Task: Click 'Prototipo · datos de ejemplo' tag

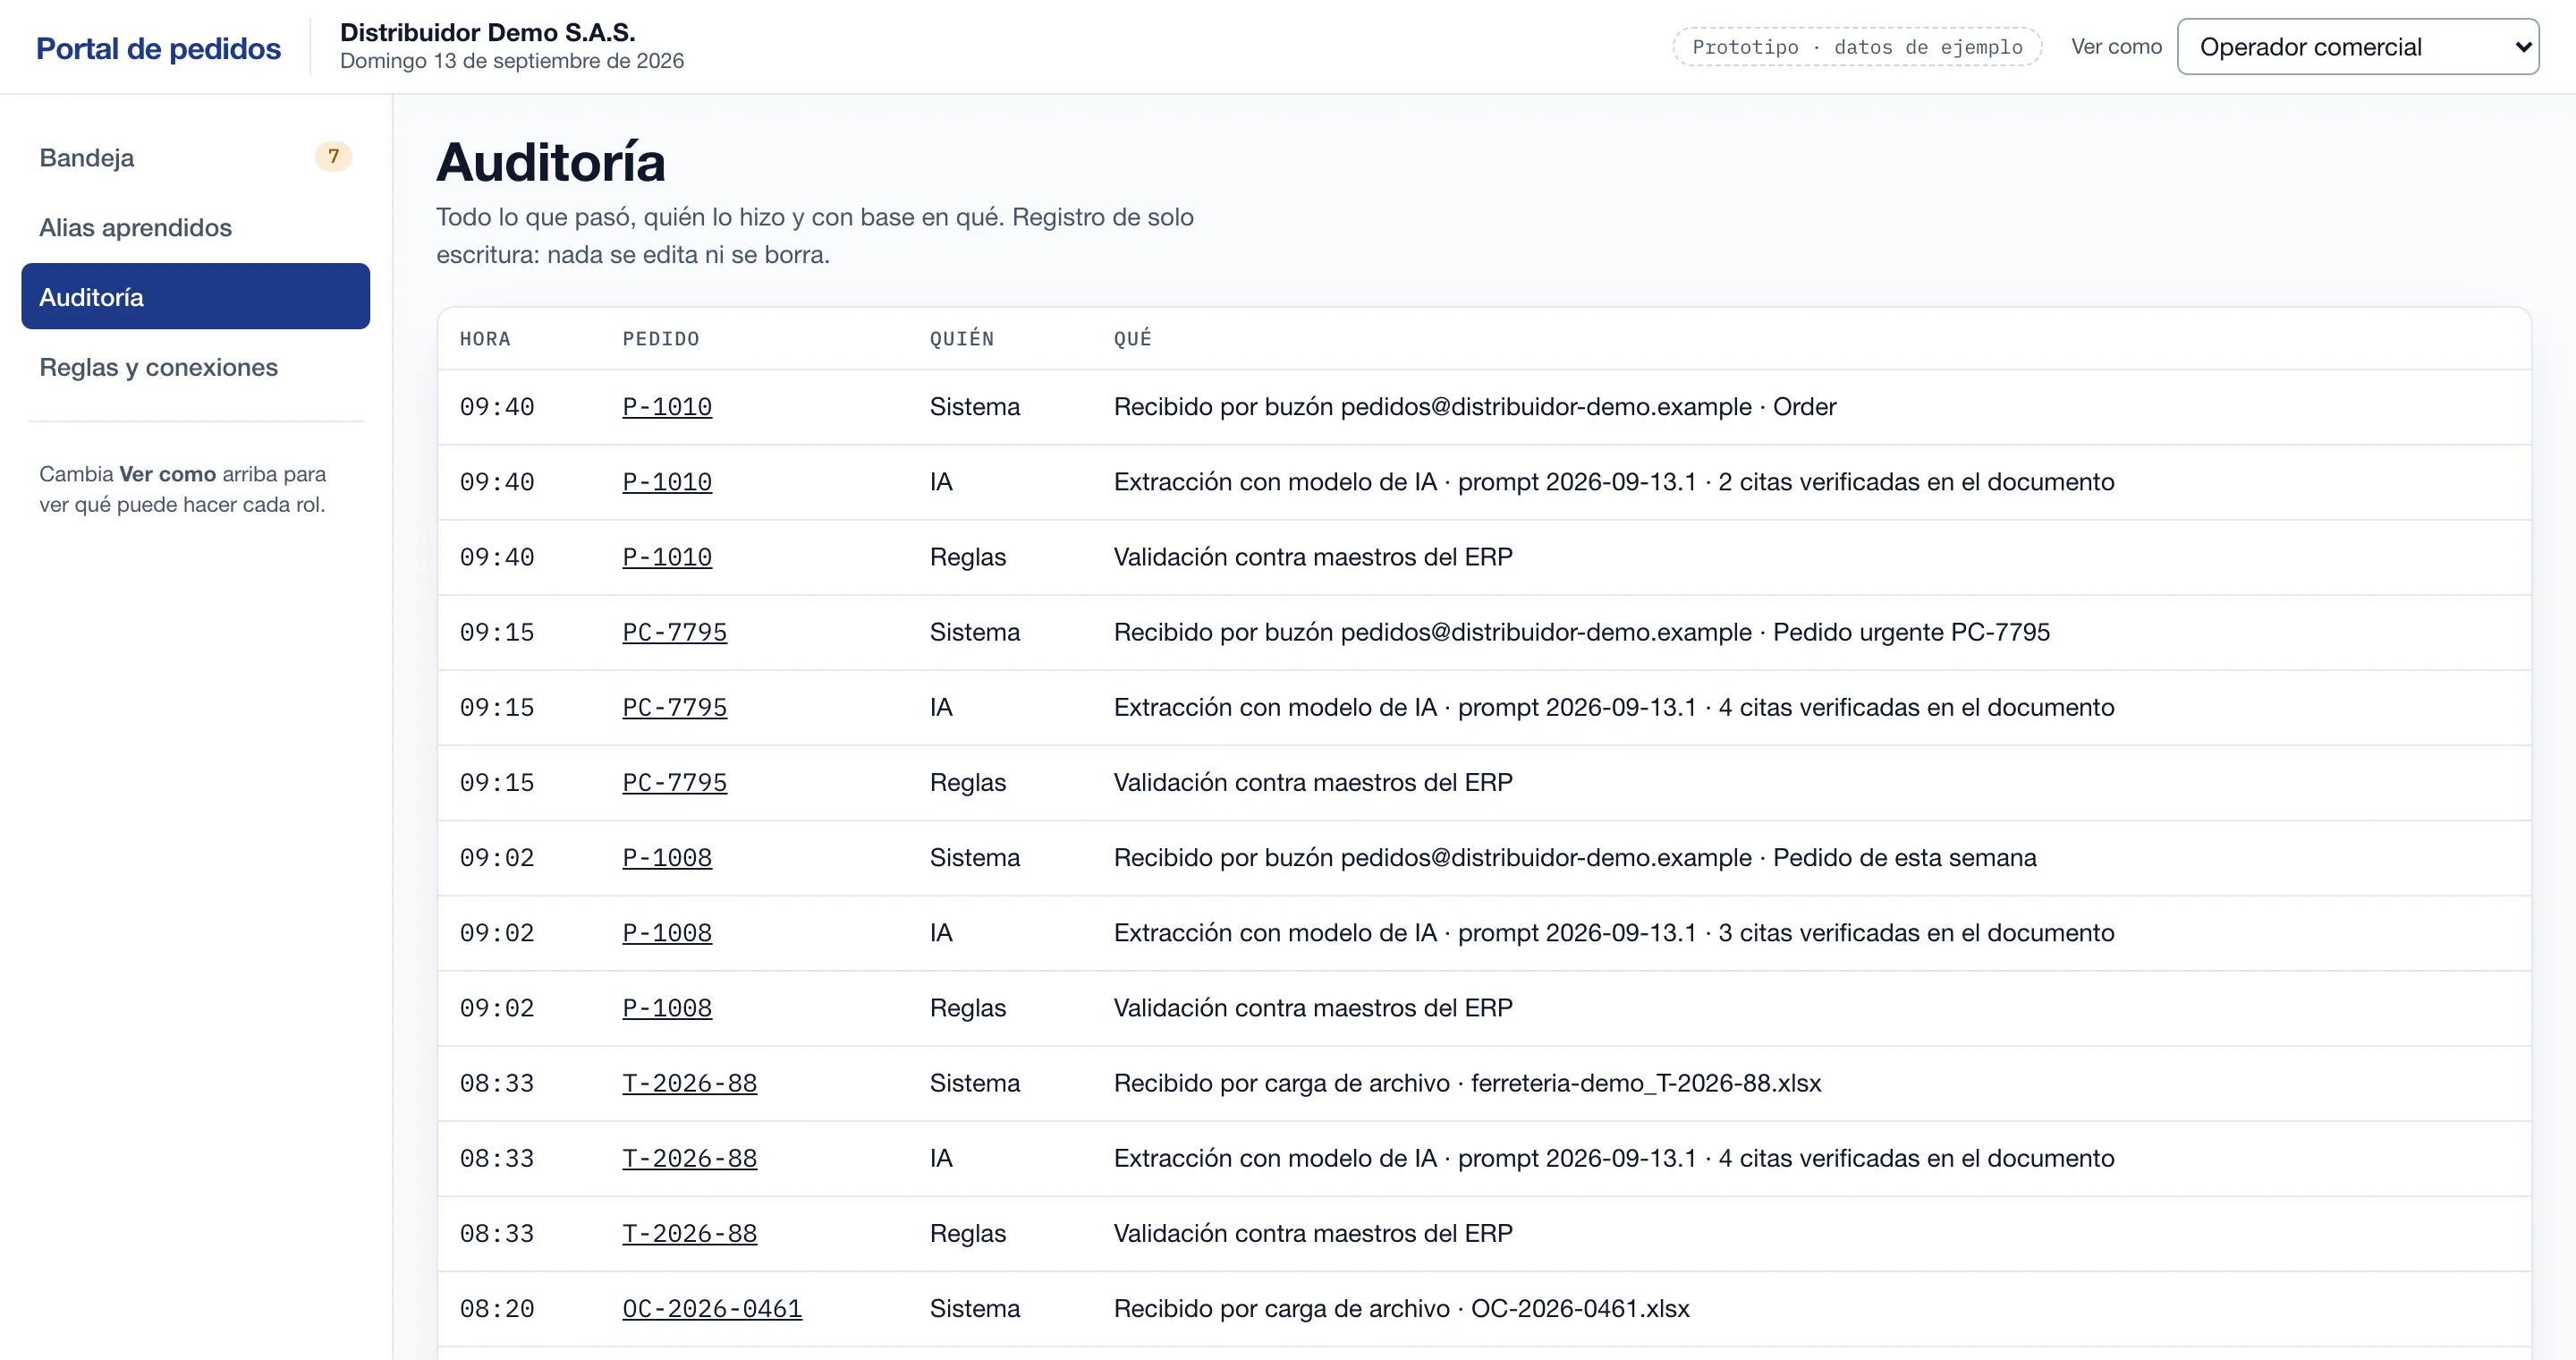Action: click(1857, 47)
